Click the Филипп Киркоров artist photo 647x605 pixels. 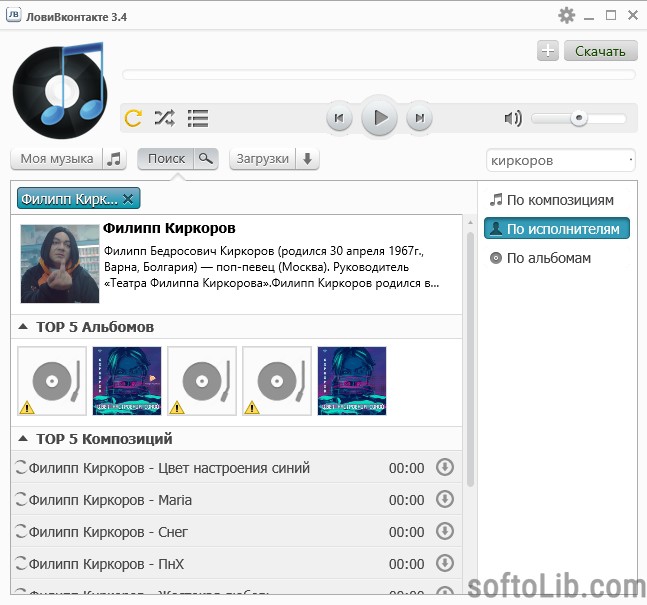click(x=60, y=264)
